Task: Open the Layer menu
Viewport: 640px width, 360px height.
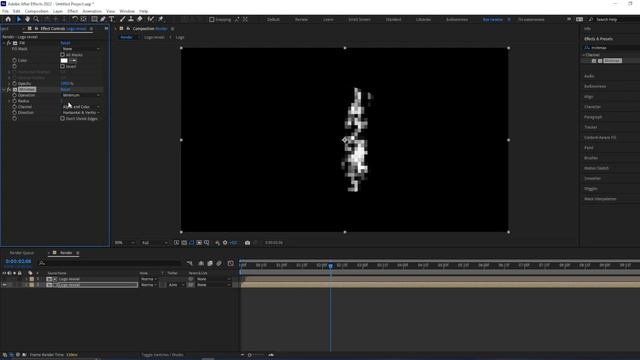Action: click(x=58, y=11)
